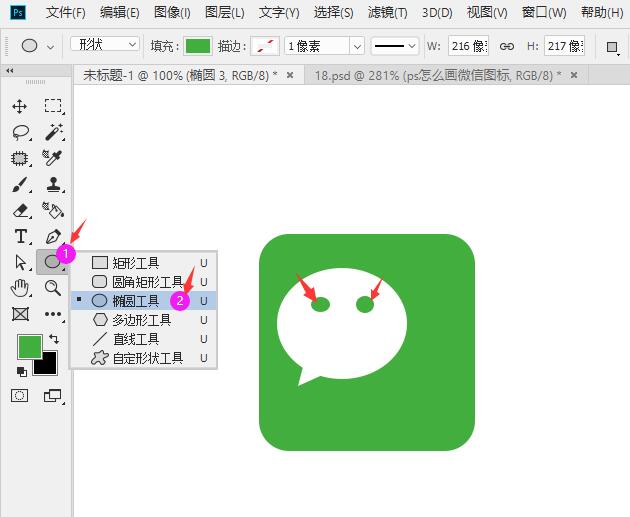
Task: Open the 窗口(W) menu
Action: pyautogui.click(x=544, y=12)
